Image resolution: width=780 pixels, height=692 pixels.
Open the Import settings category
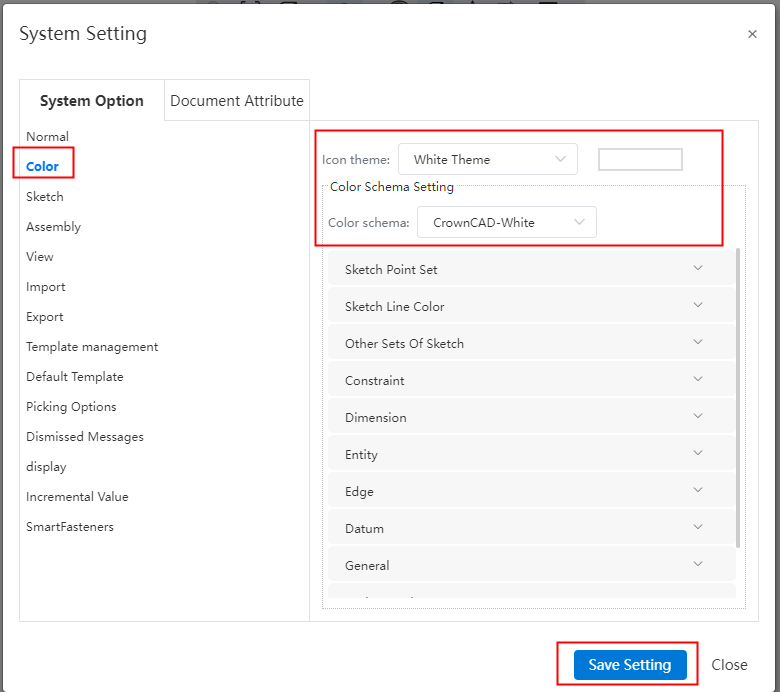pos(46,287)
